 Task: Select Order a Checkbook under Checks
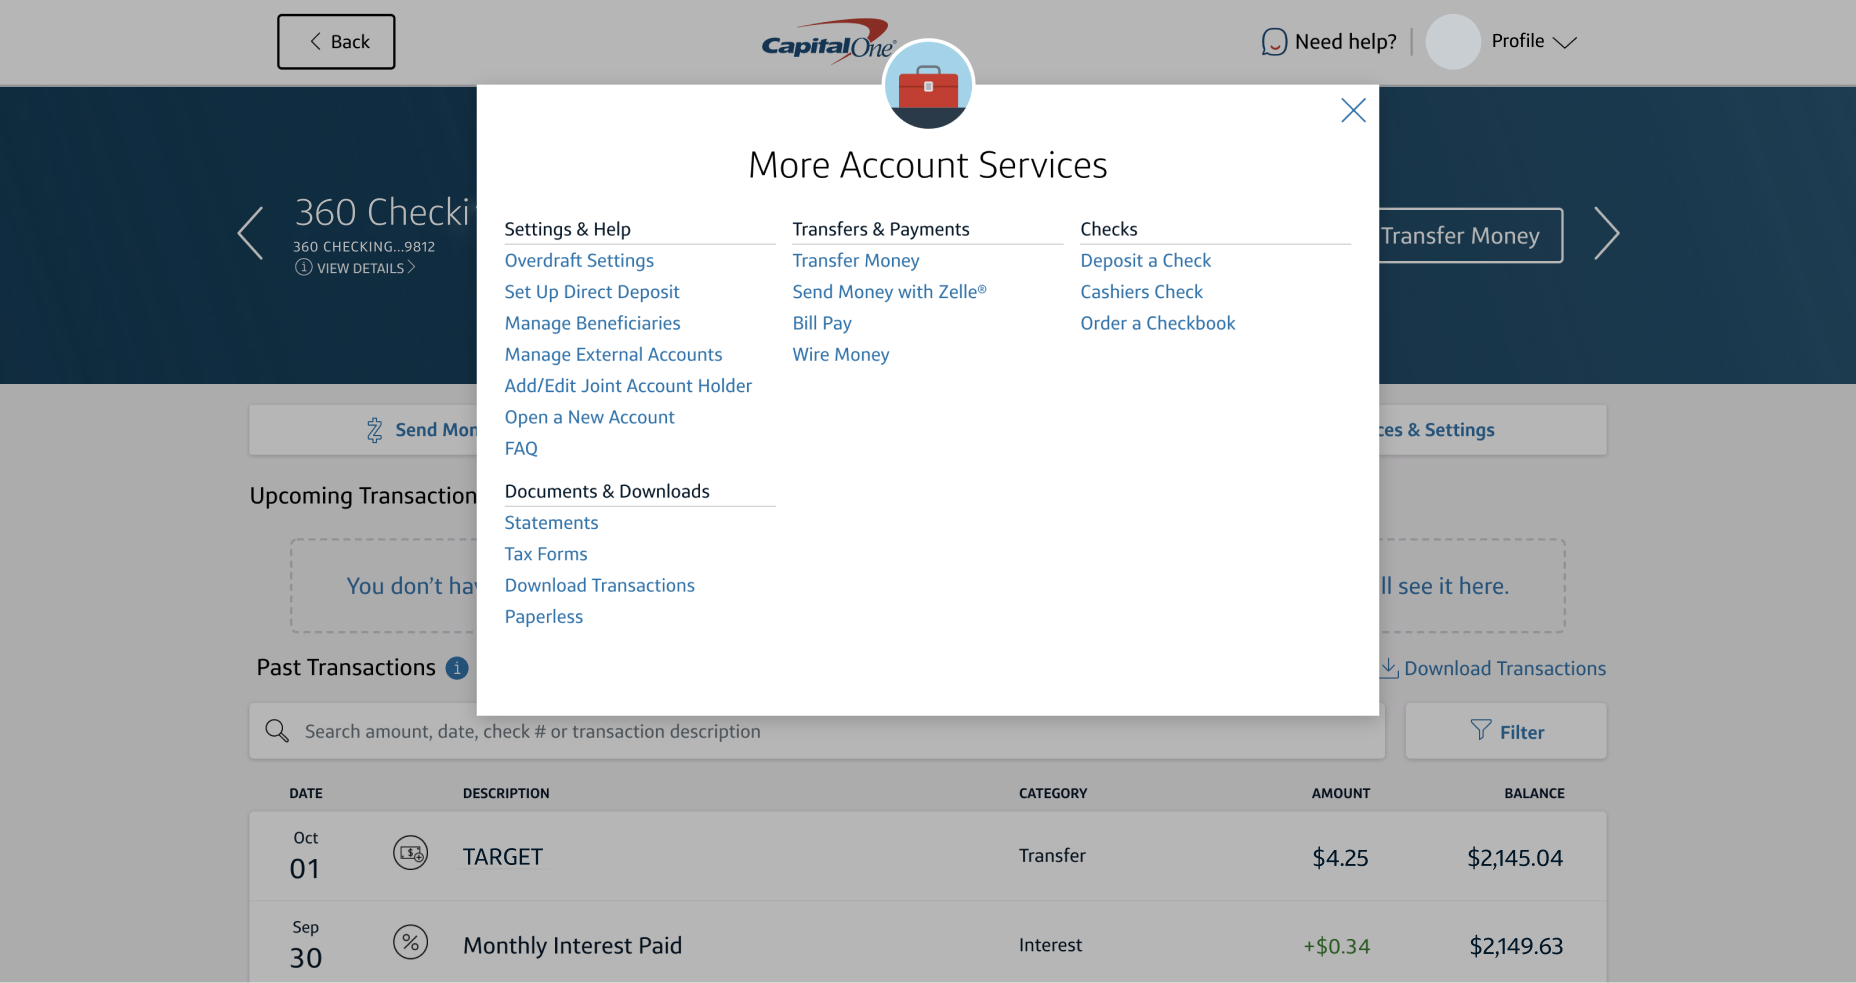(x=1157, y=323)
